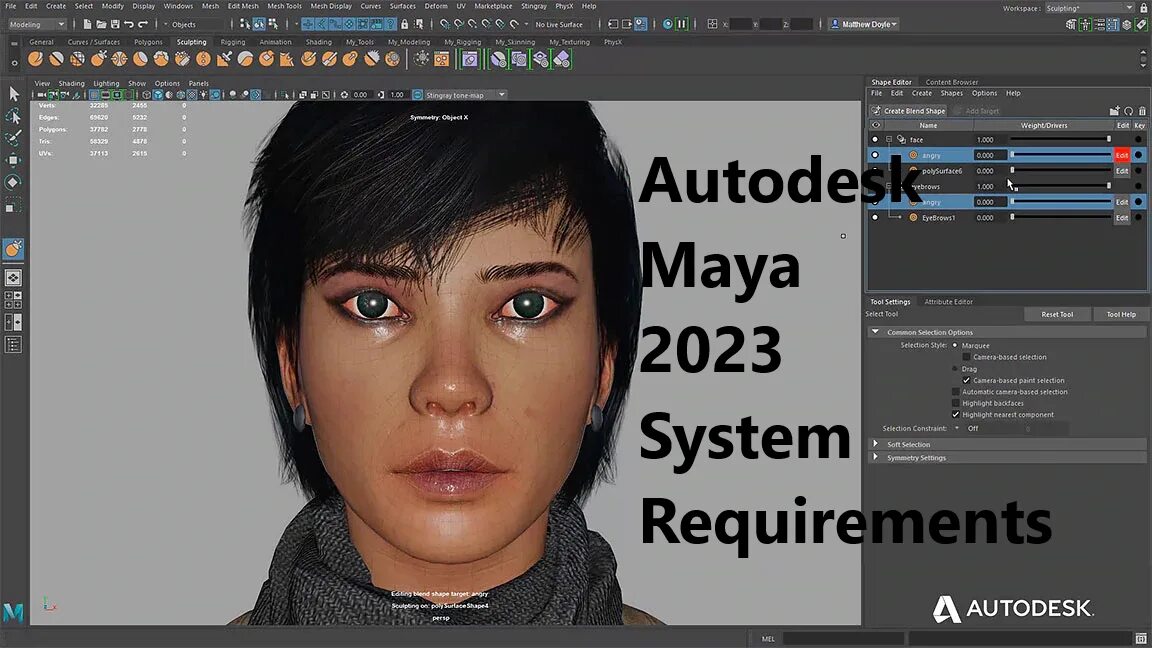Select the Smooth sculpting tool icon

tap(57, 59)
